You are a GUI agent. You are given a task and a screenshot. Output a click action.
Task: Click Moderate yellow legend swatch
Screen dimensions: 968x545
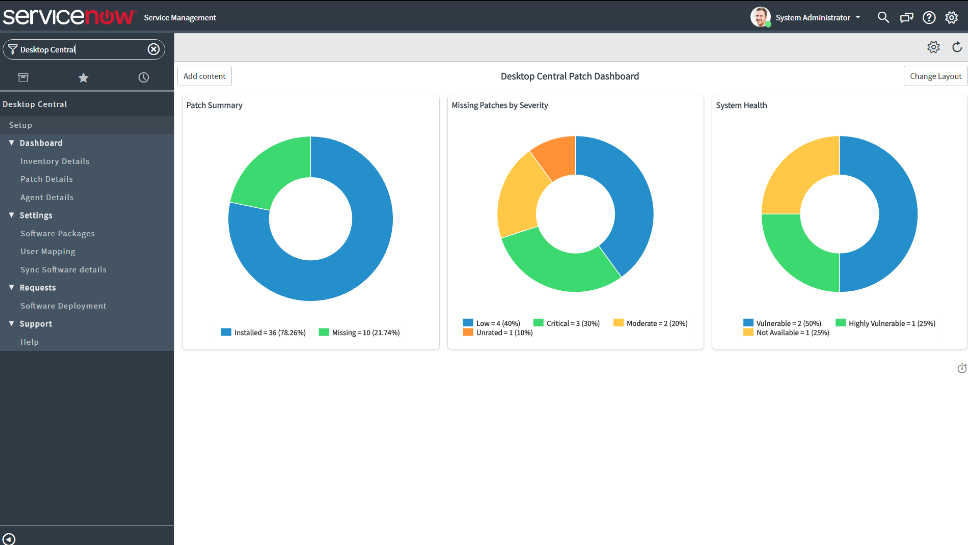618,323
